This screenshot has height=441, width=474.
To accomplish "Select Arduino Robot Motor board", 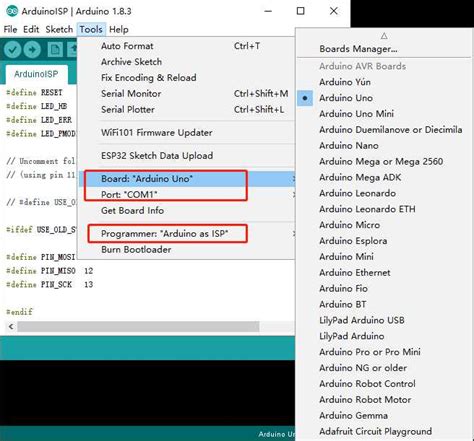I will 384,400.
